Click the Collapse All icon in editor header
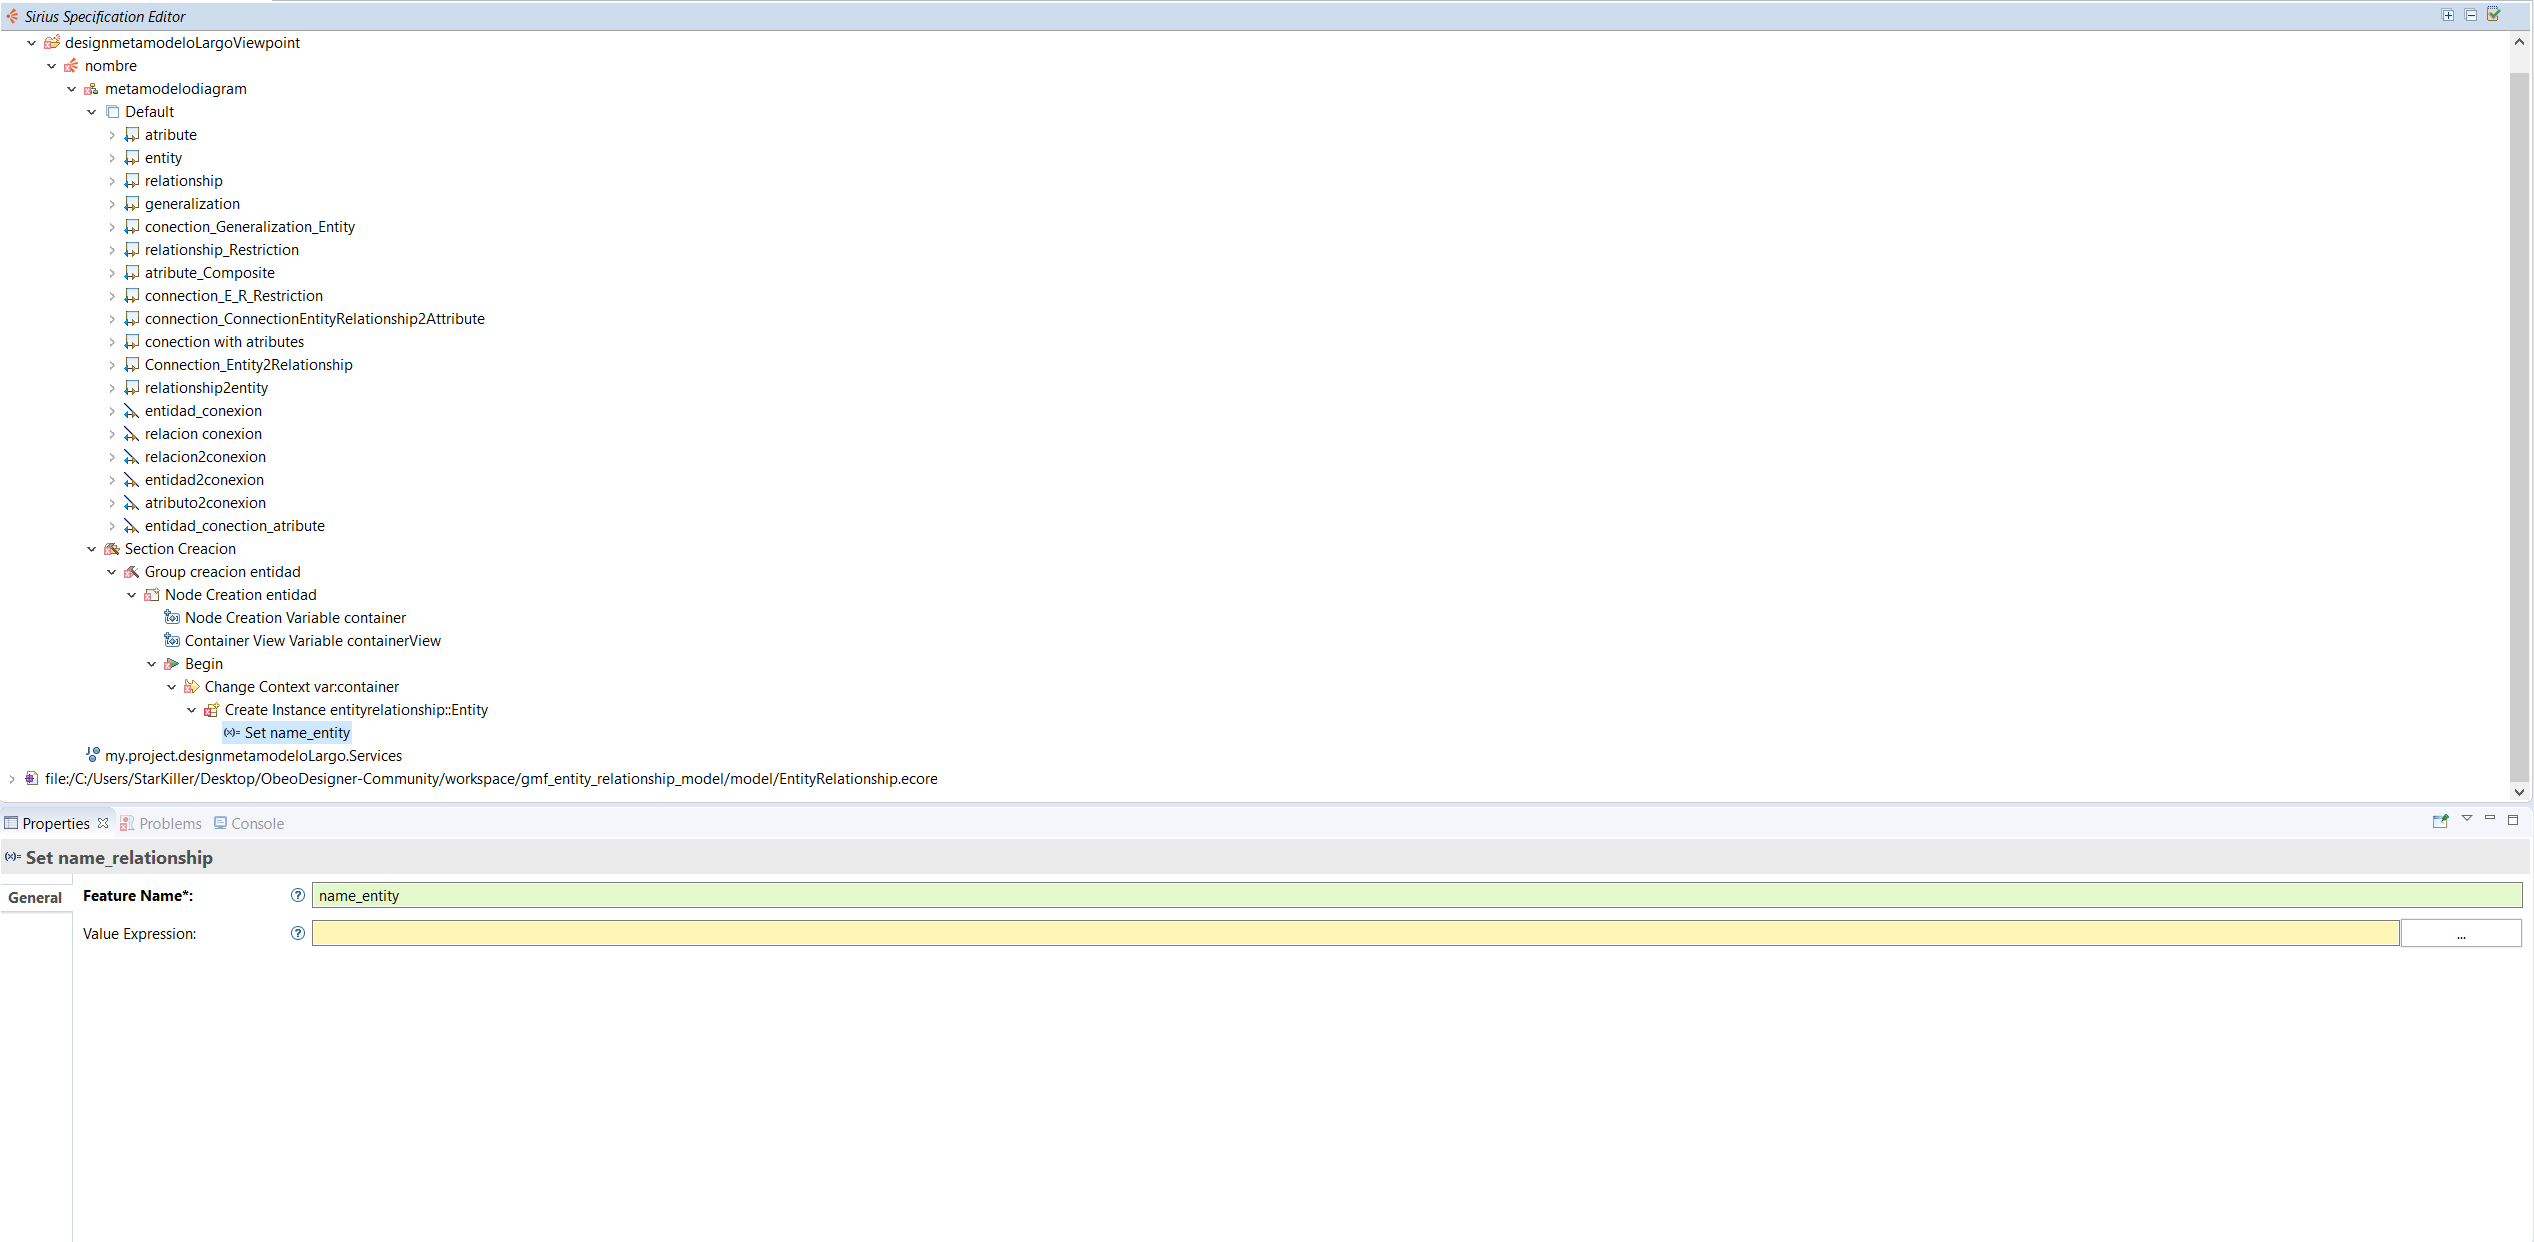 click(x=2470, y=15)
